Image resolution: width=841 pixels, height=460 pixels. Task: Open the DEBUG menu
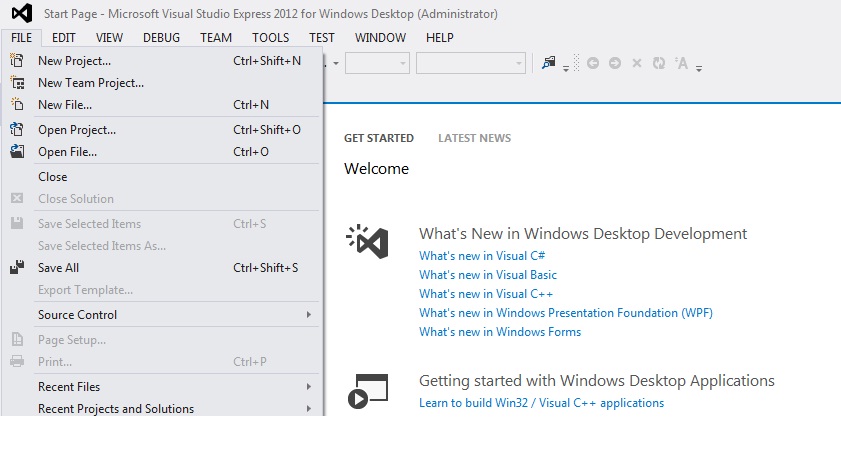[x=161, y=38]
